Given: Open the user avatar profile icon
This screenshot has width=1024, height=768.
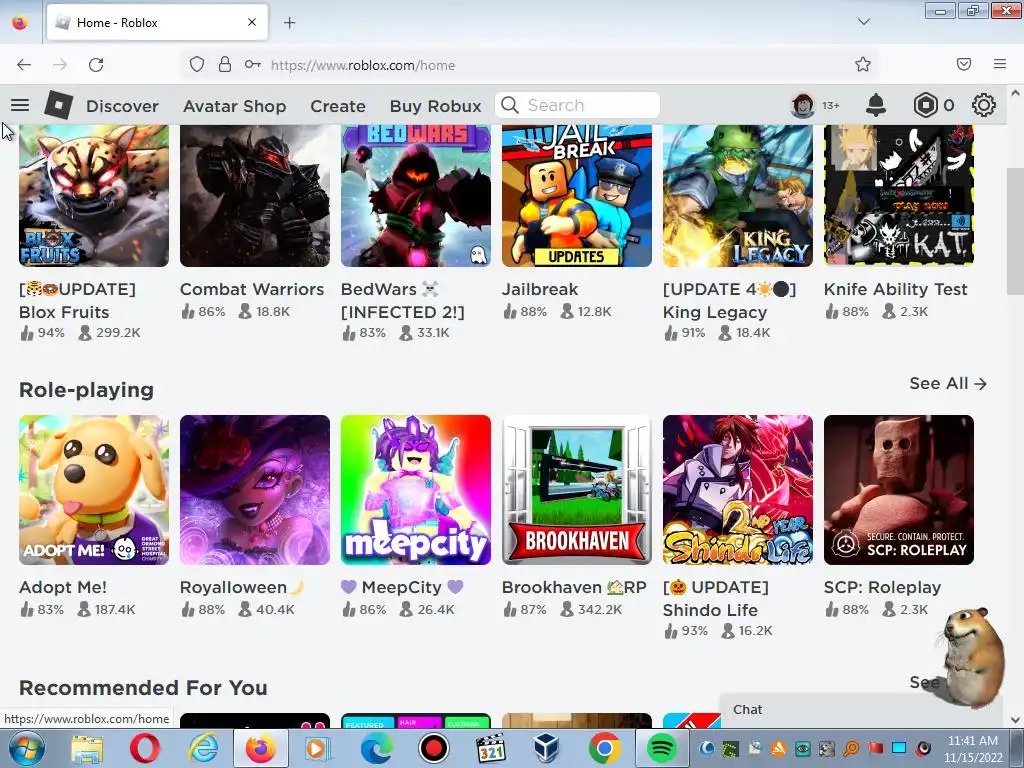Looking at the screenshot, I should [803, 105].
